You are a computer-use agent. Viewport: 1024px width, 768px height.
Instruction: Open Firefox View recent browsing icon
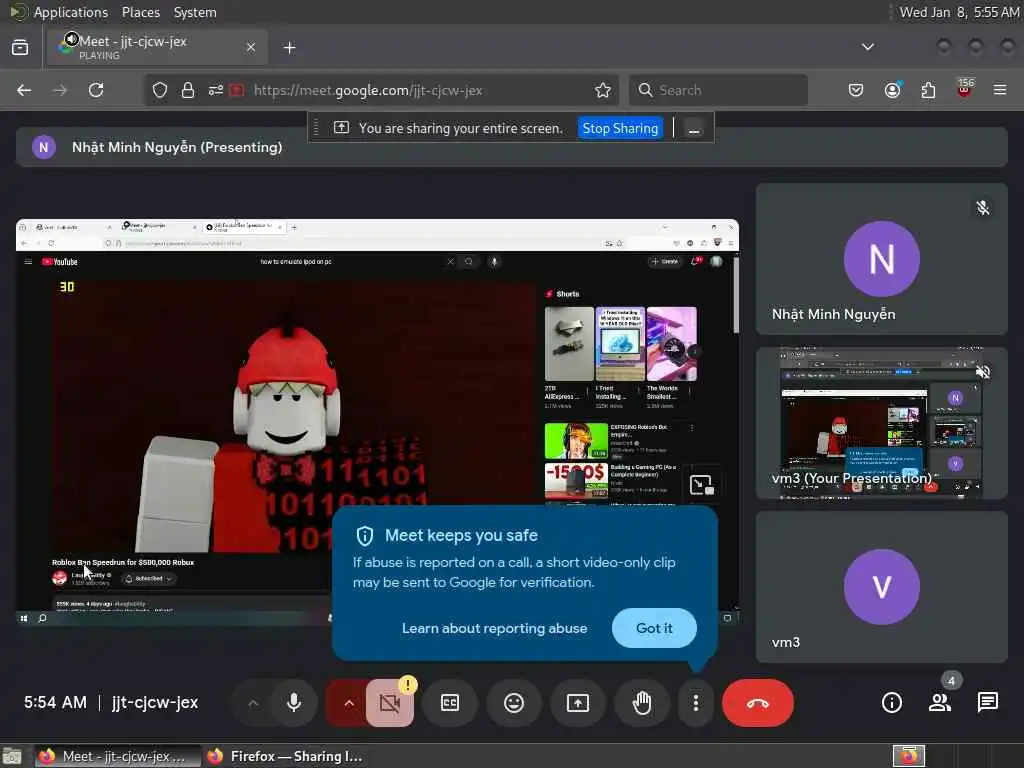pos(20,47)
